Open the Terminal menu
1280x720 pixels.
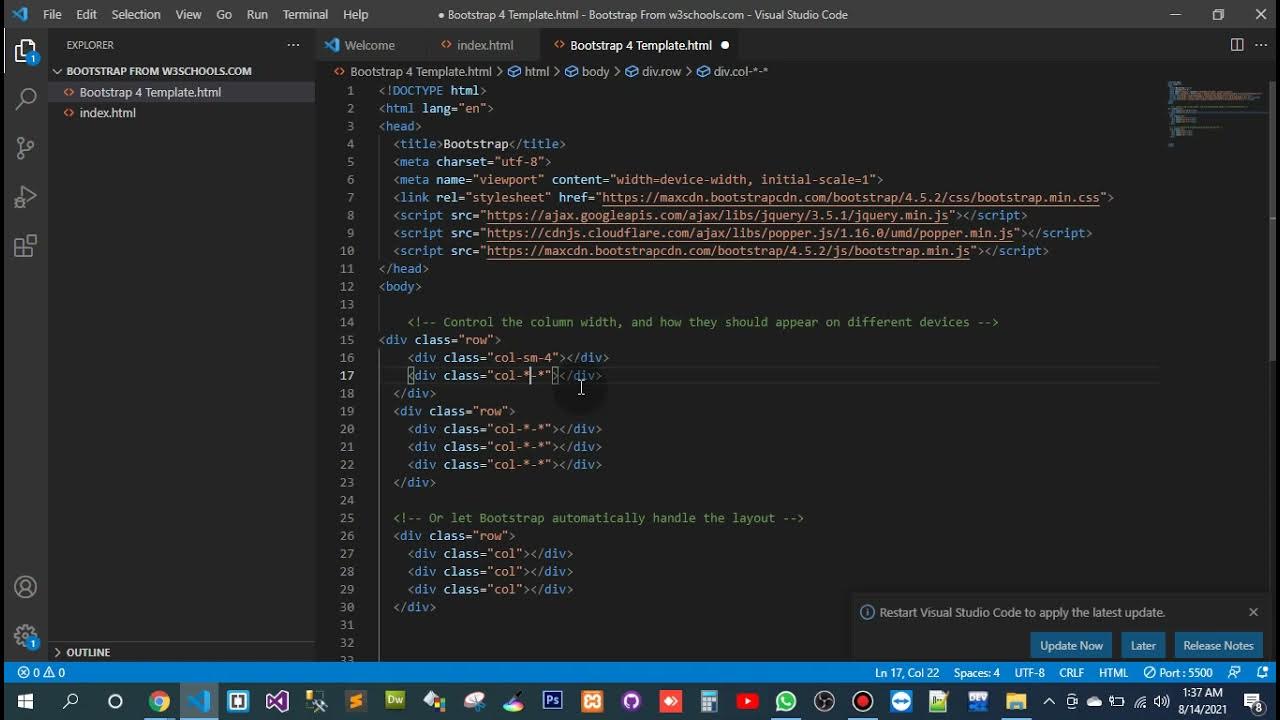[305, 14]
